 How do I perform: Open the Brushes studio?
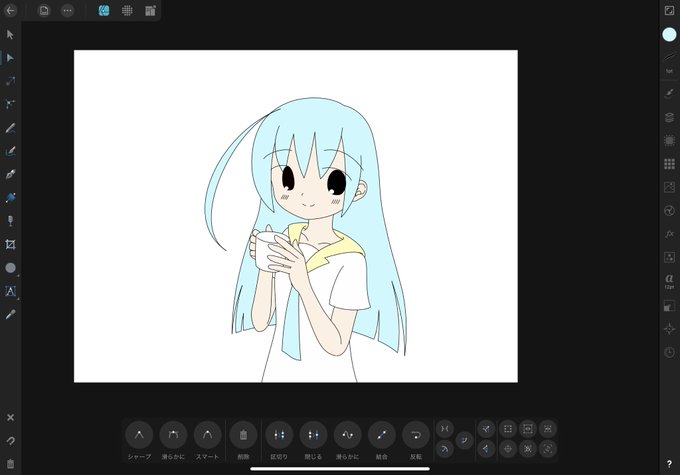[669, 93]
